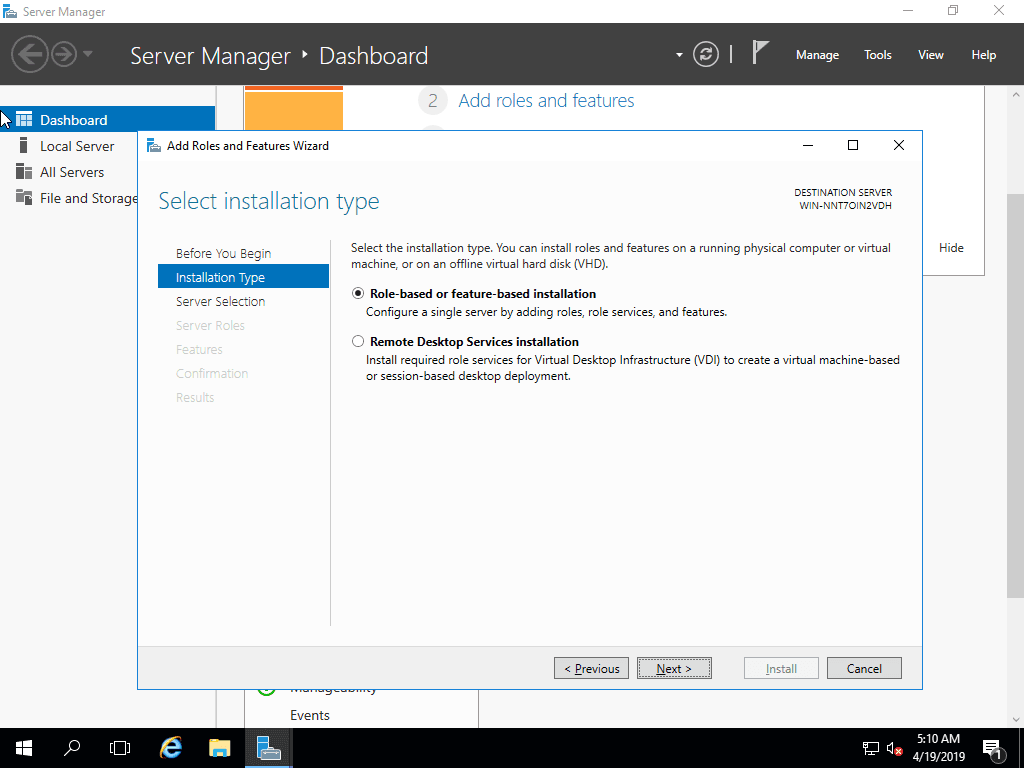Image resolution: width=1024 pixels, height=768 pixels.
Task: Click the Next button in wizard
Action: [x=674, y=668]
